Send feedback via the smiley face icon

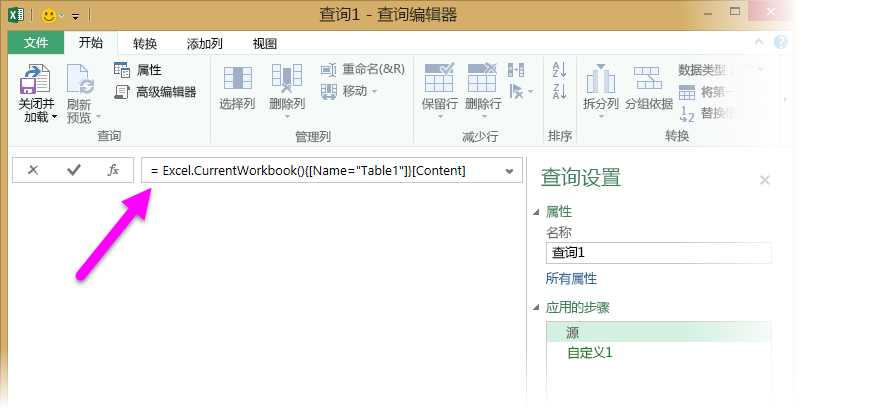point(47,15)
